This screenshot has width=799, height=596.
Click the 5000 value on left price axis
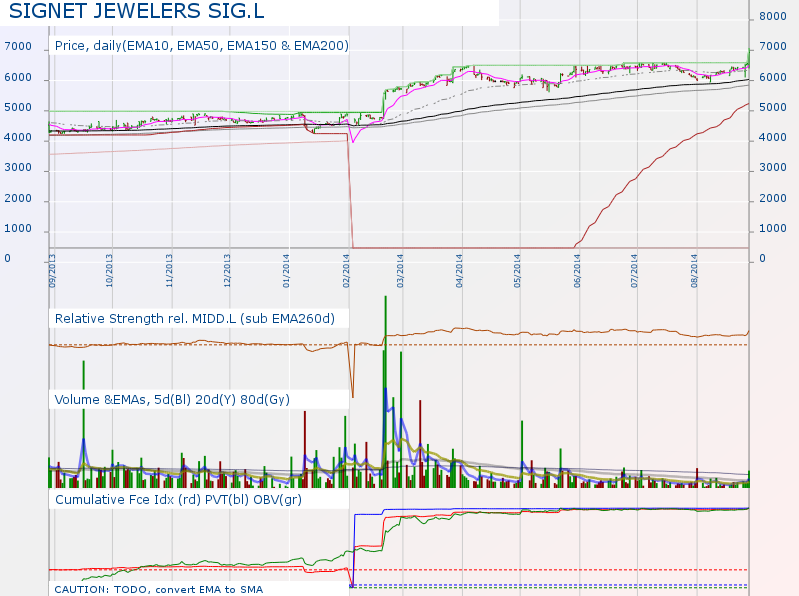coord(18,107)
